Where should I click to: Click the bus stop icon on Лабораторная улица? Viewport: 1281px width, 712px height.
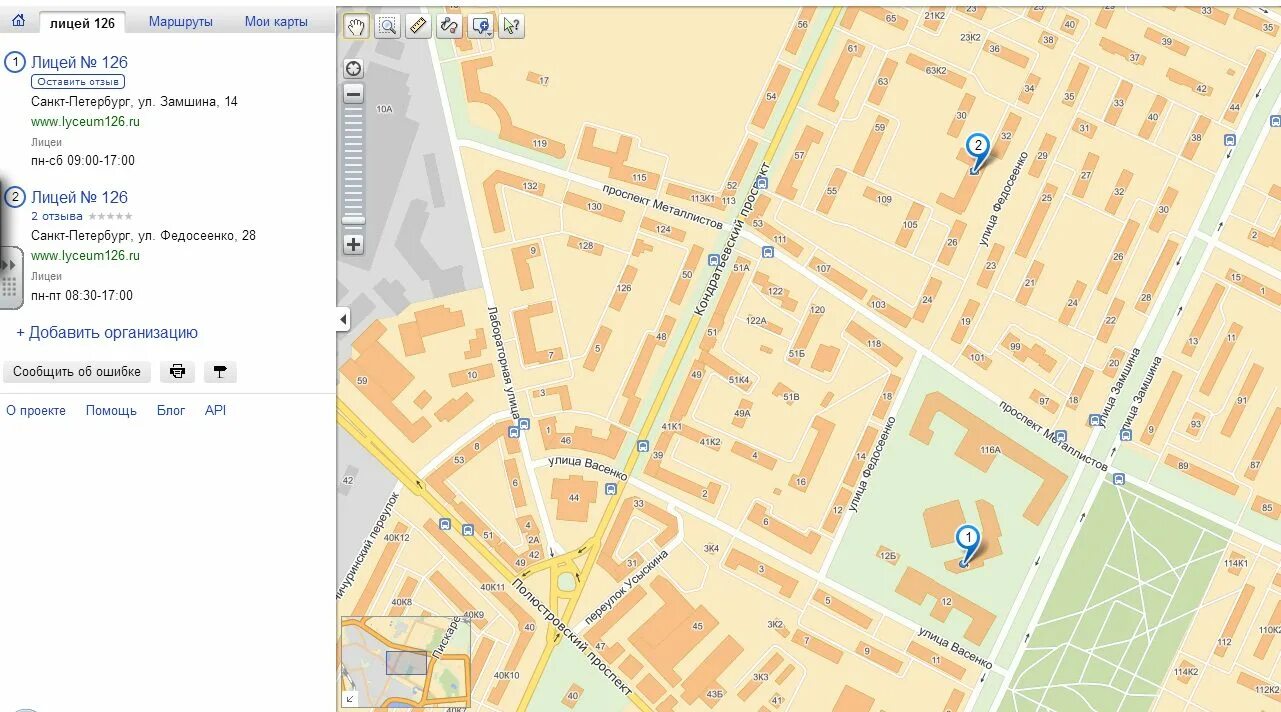point(514,432)
